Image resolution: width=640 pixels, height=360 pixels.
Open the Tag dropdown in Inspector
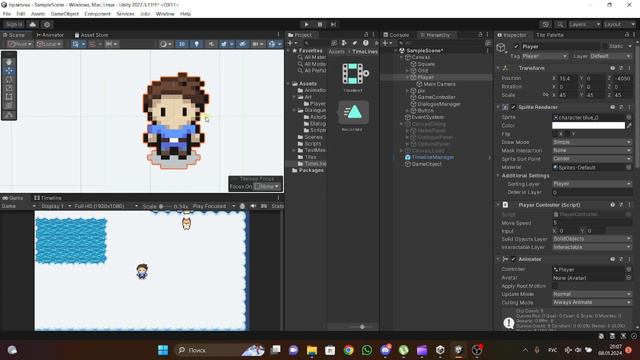point(544,56)
